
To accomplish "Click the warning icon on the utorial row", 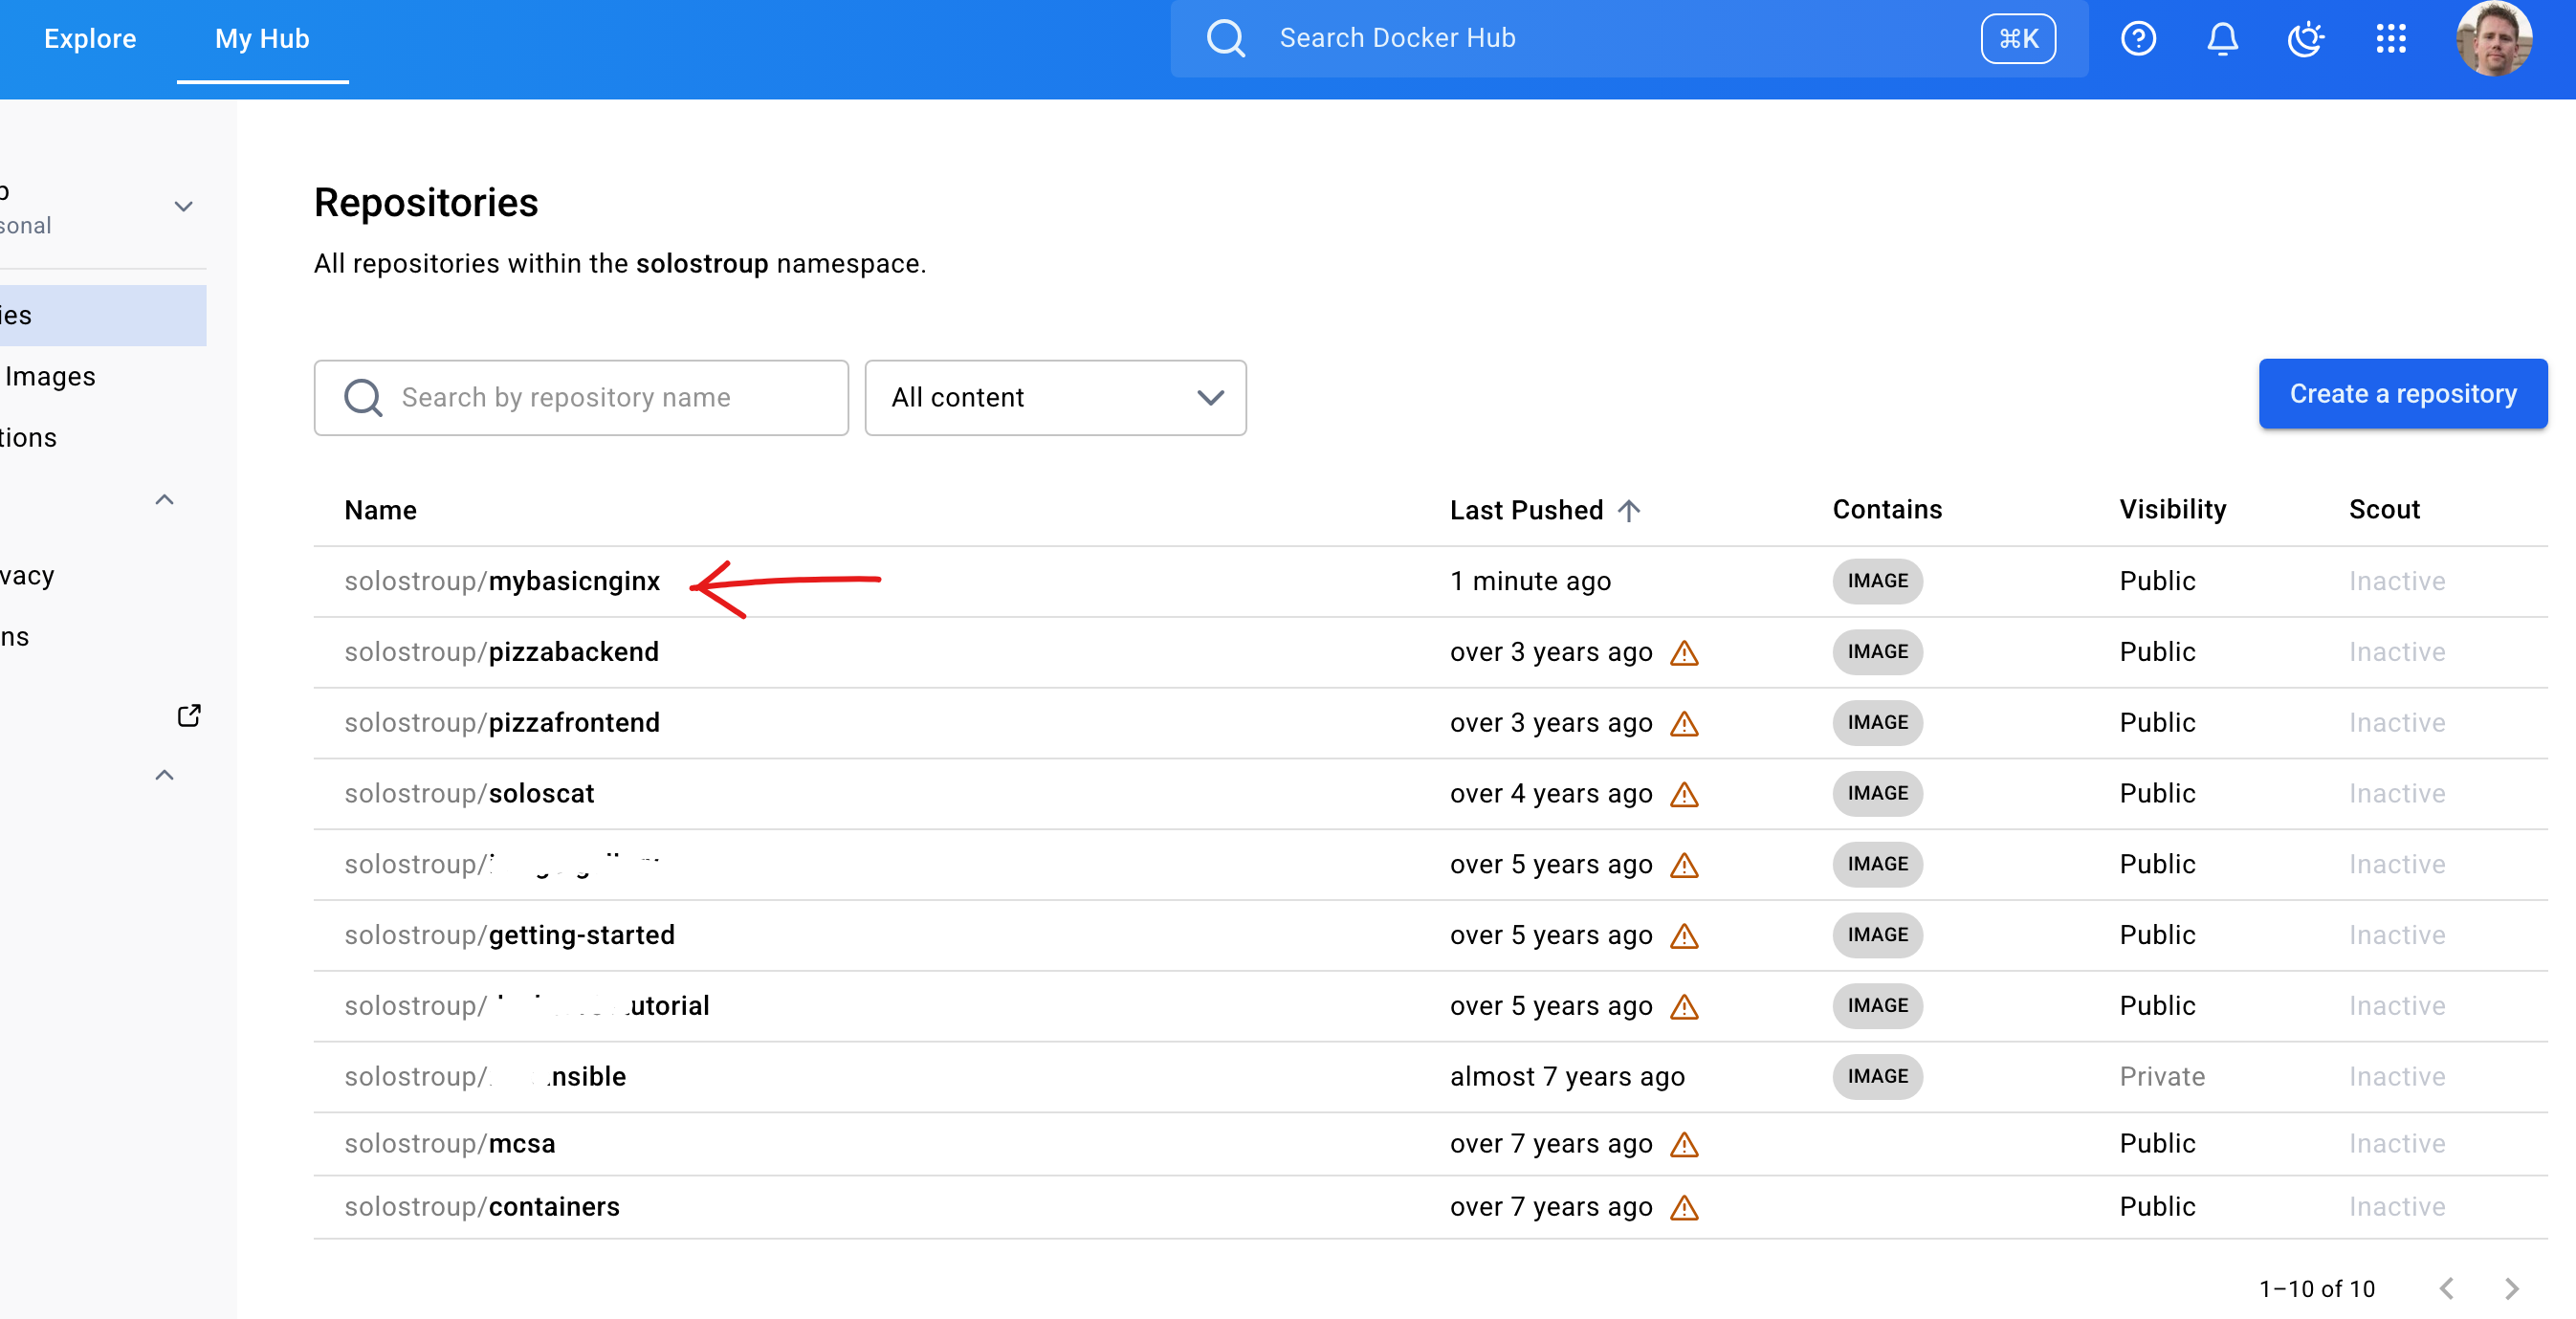I will click(1684, 1006).
